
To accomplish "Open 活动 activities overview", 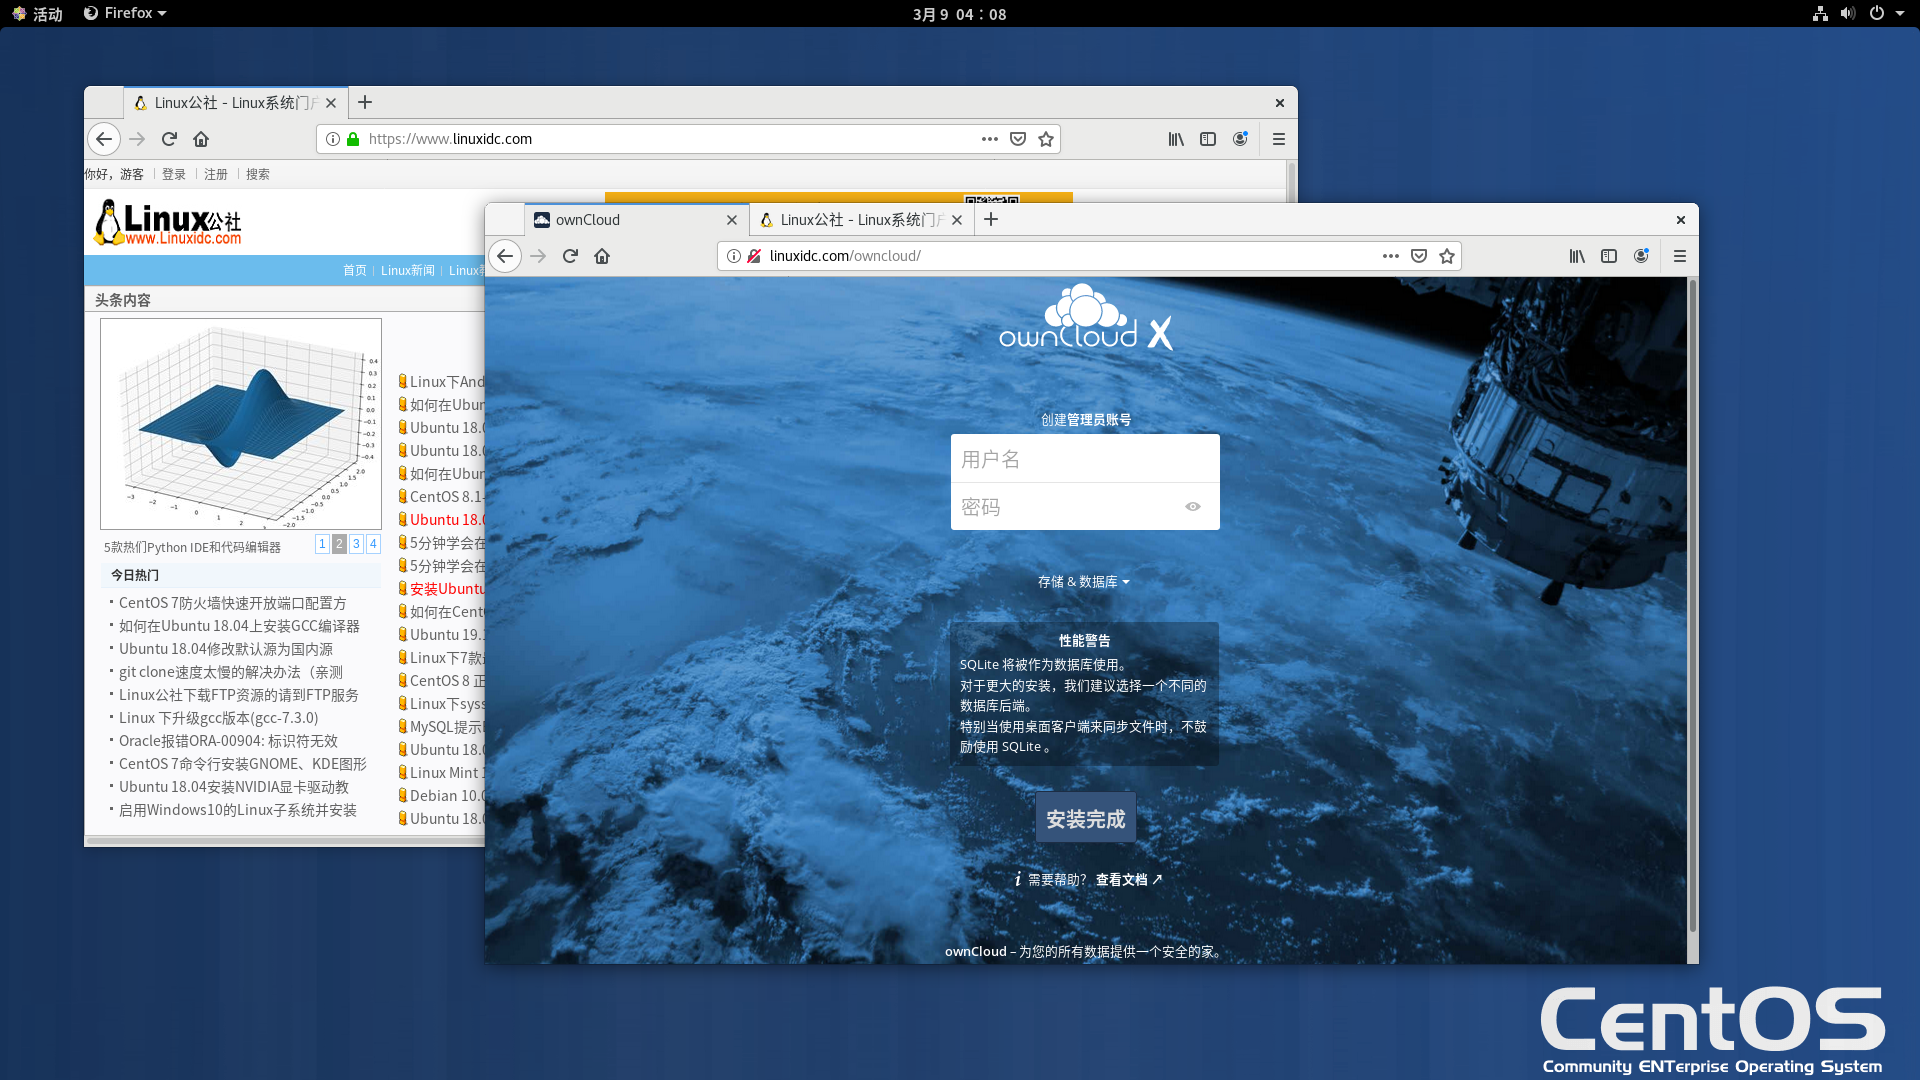I will coord(38,13).
